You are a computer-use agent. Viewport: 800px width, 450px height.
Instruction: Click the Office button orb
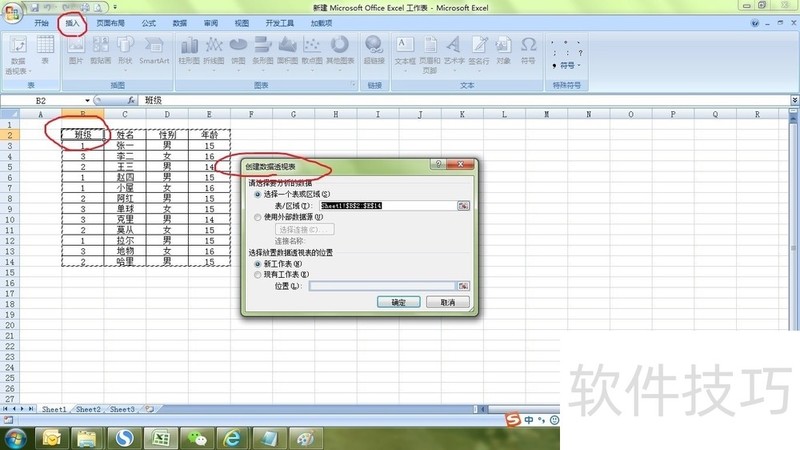[x=12, y=11]
